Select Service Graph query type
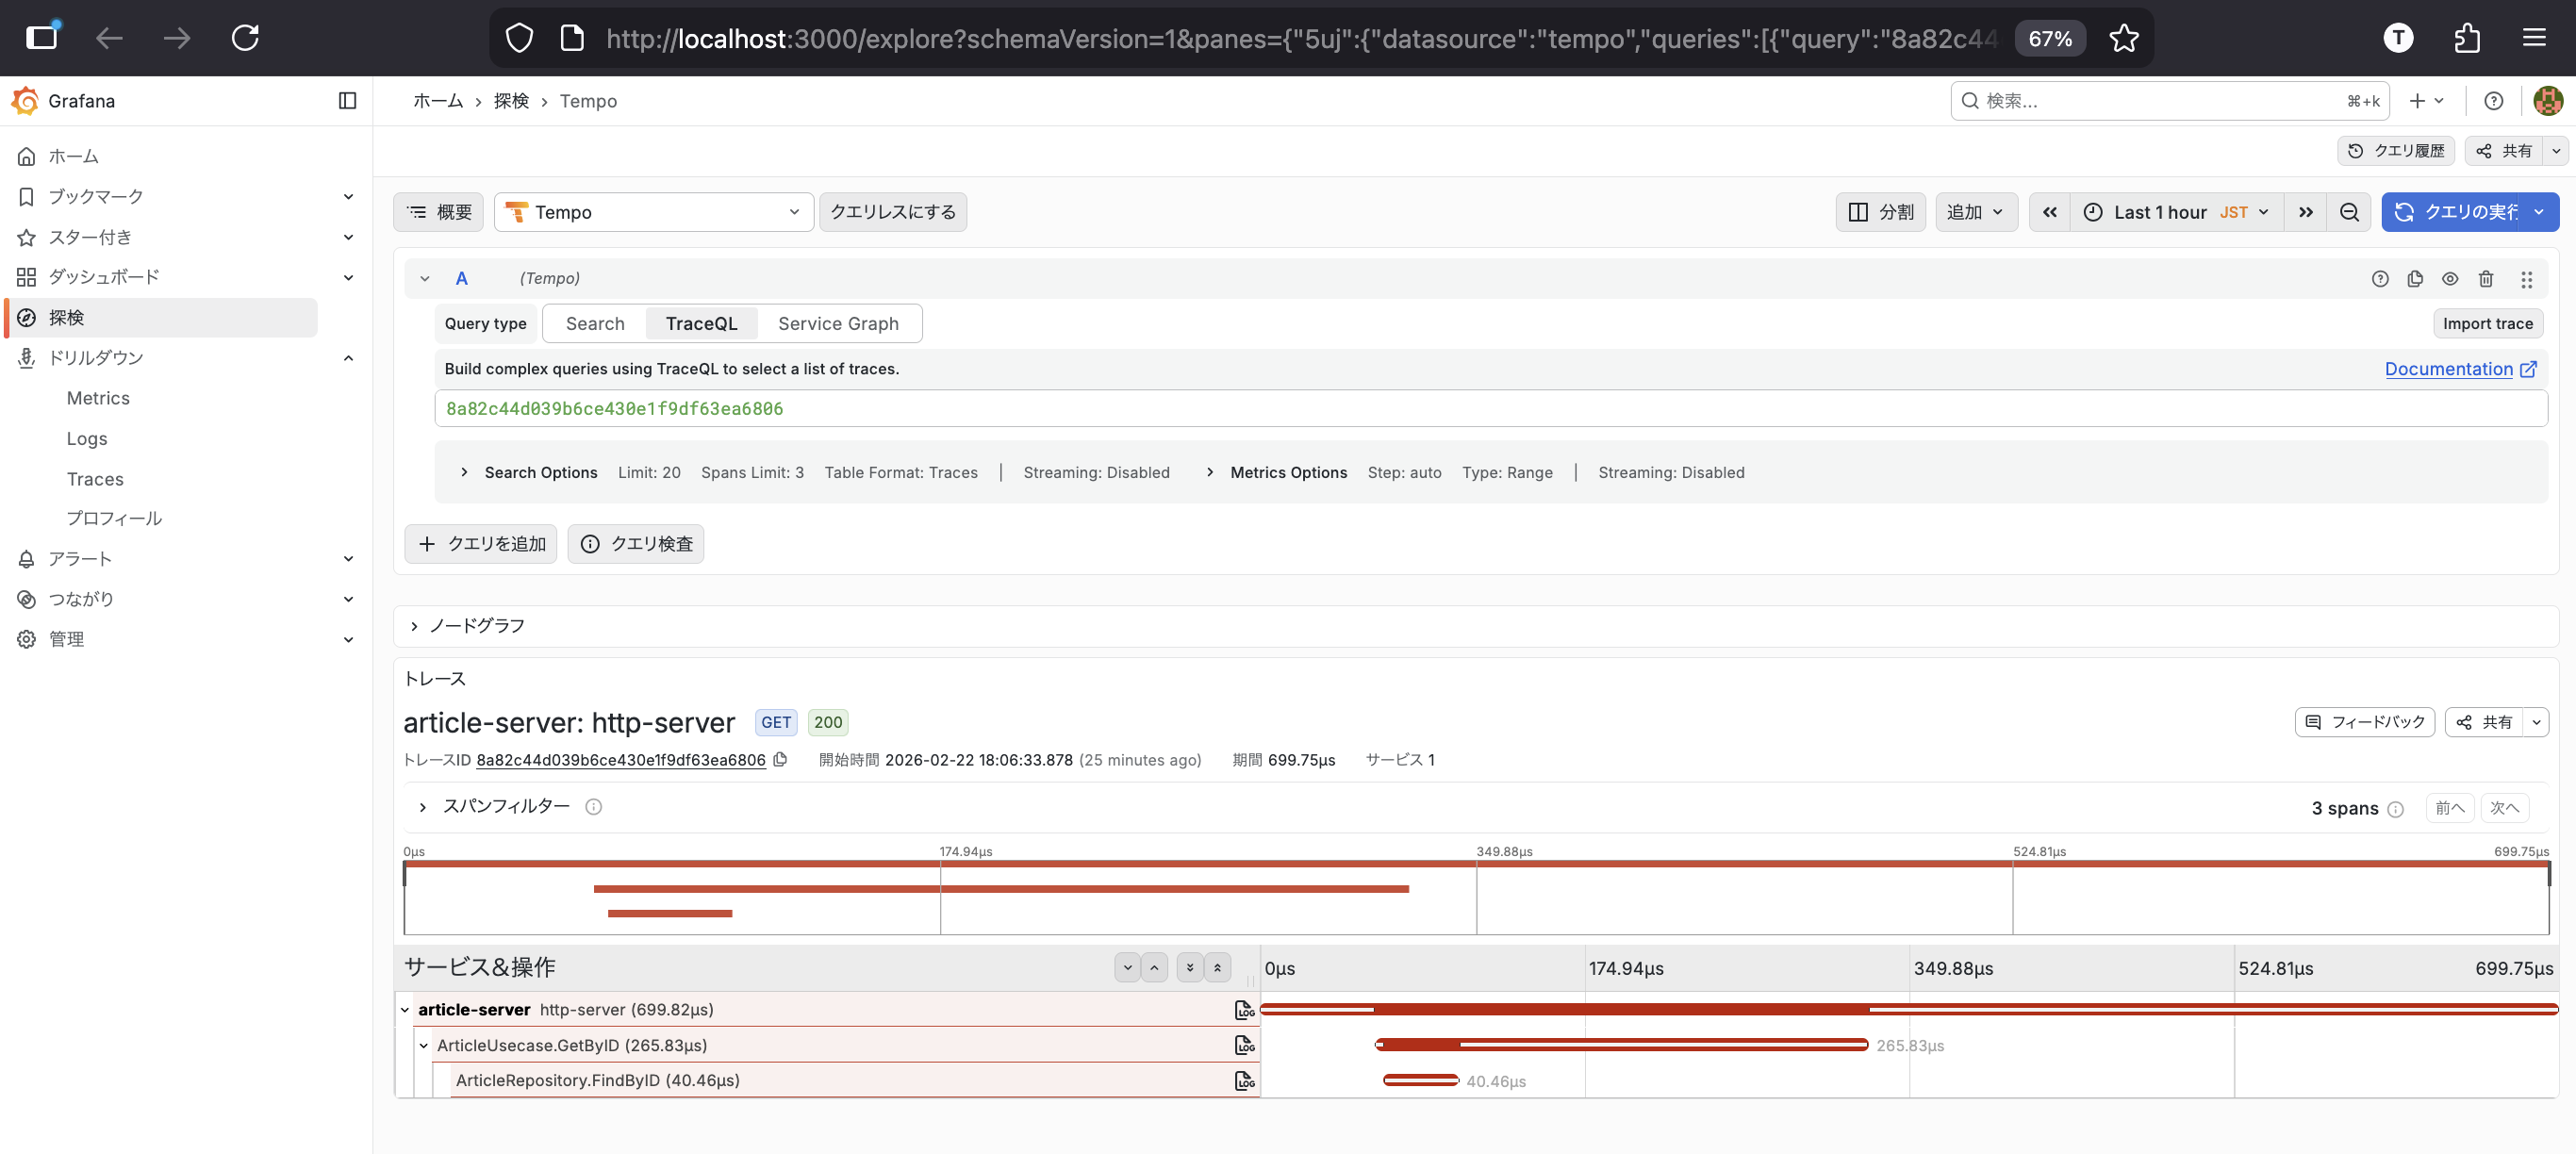 point(837,324)
